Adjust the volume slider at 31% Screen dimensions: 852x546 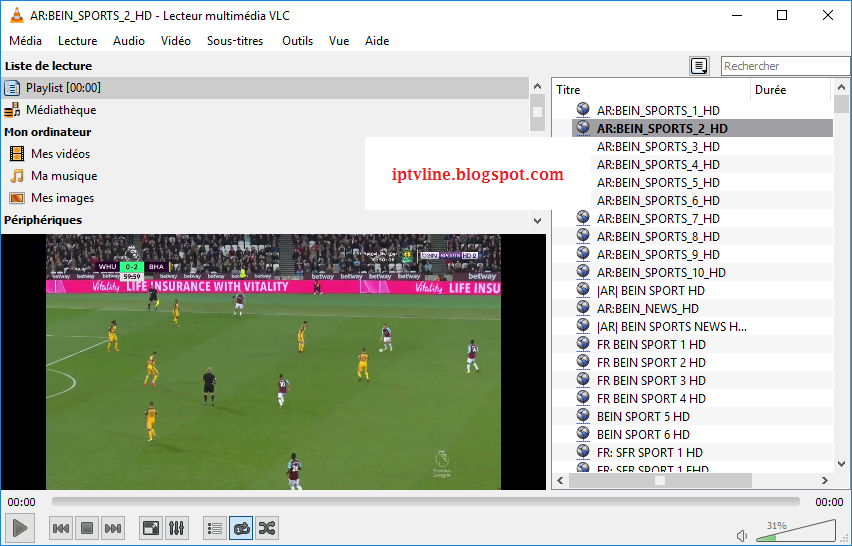click(x=796, y=531)
